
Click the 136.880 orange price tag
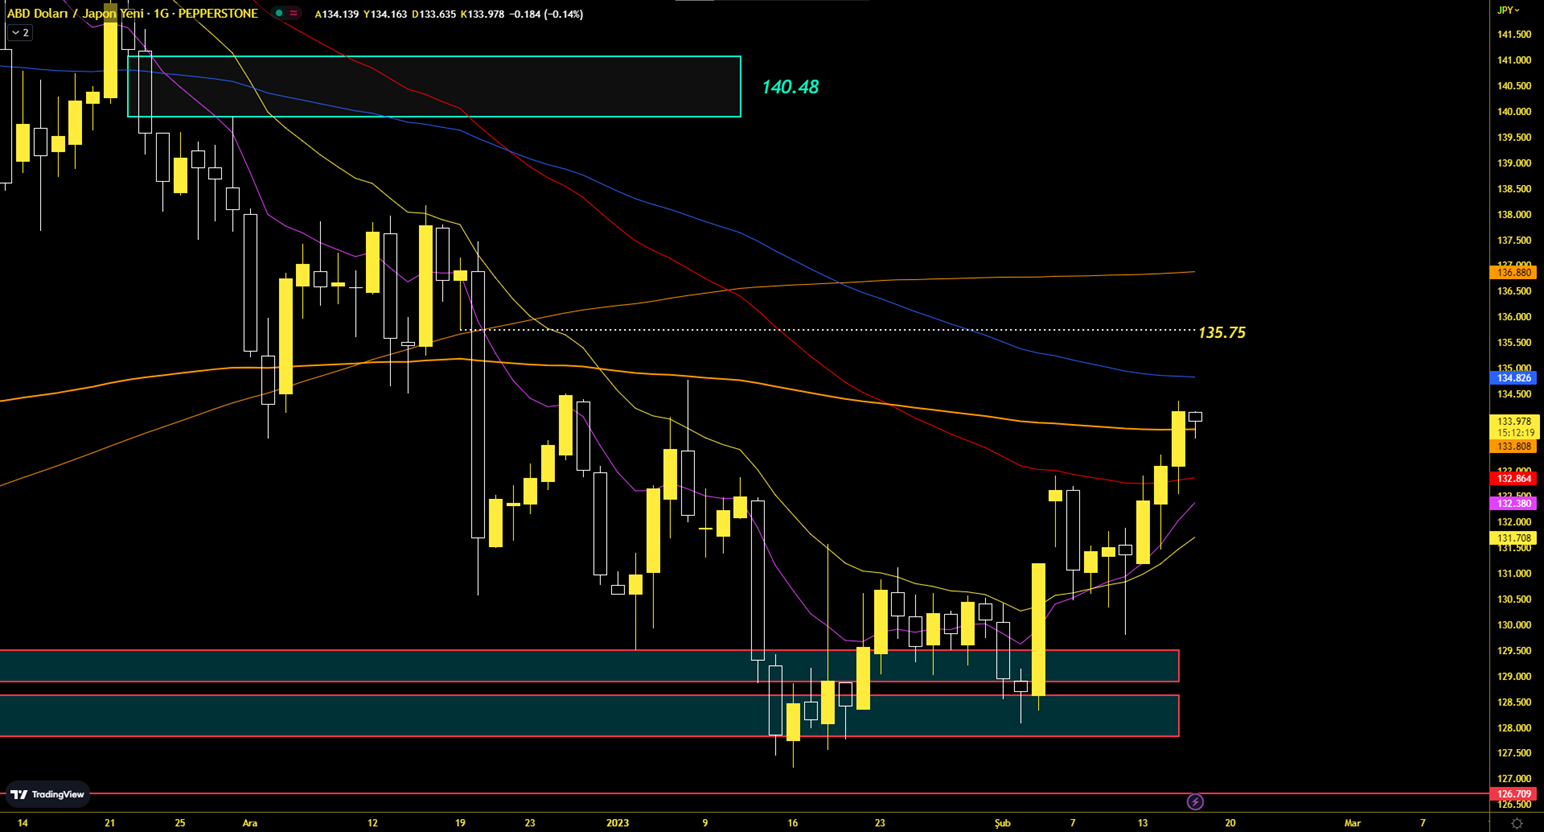tap(1514, 272)
